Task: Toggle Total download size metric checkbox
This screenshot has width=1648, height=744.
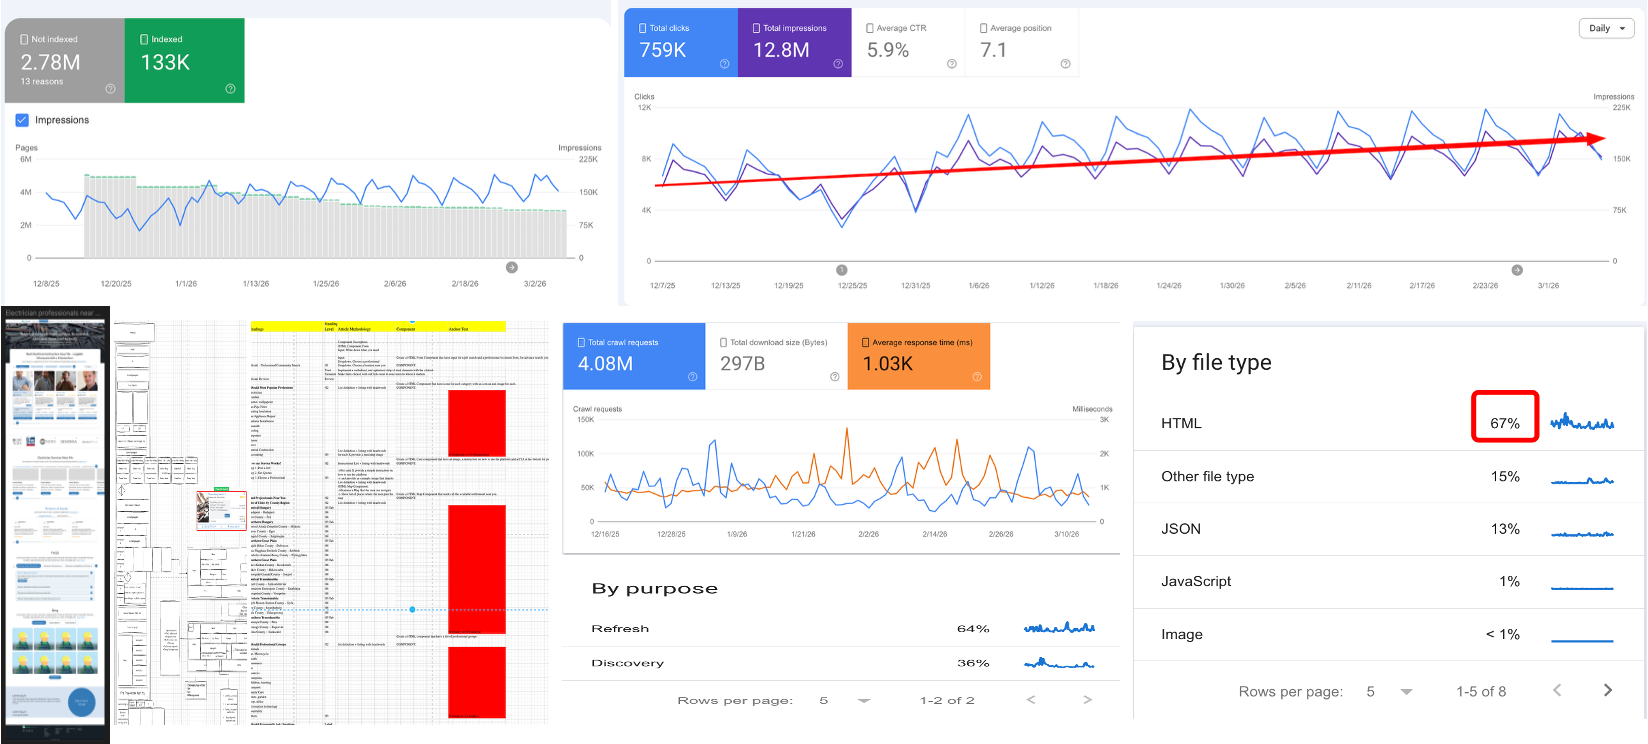Action: 724,342
